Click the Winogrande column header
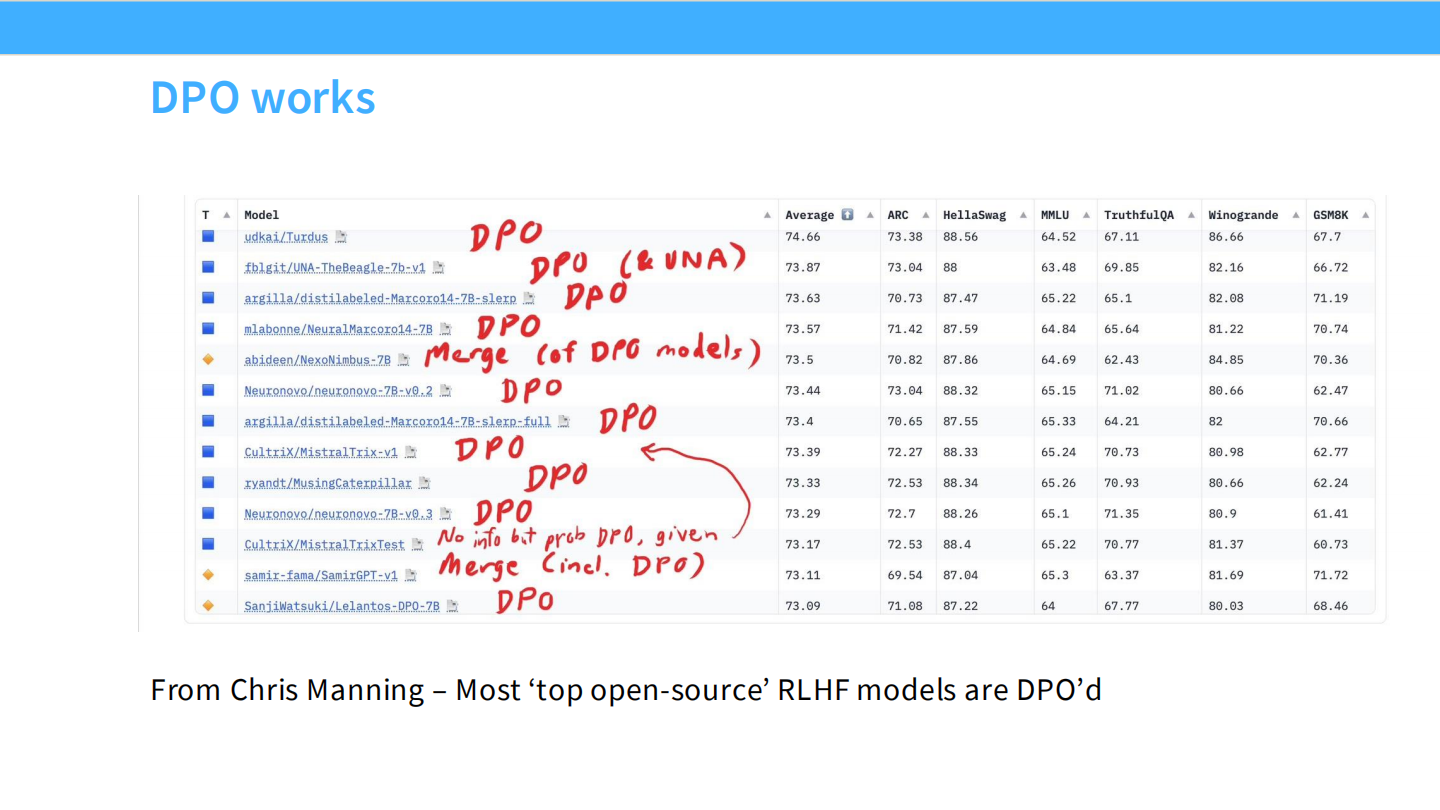The width and height of the screenshot is (1440, 810). coord(1242,215)
